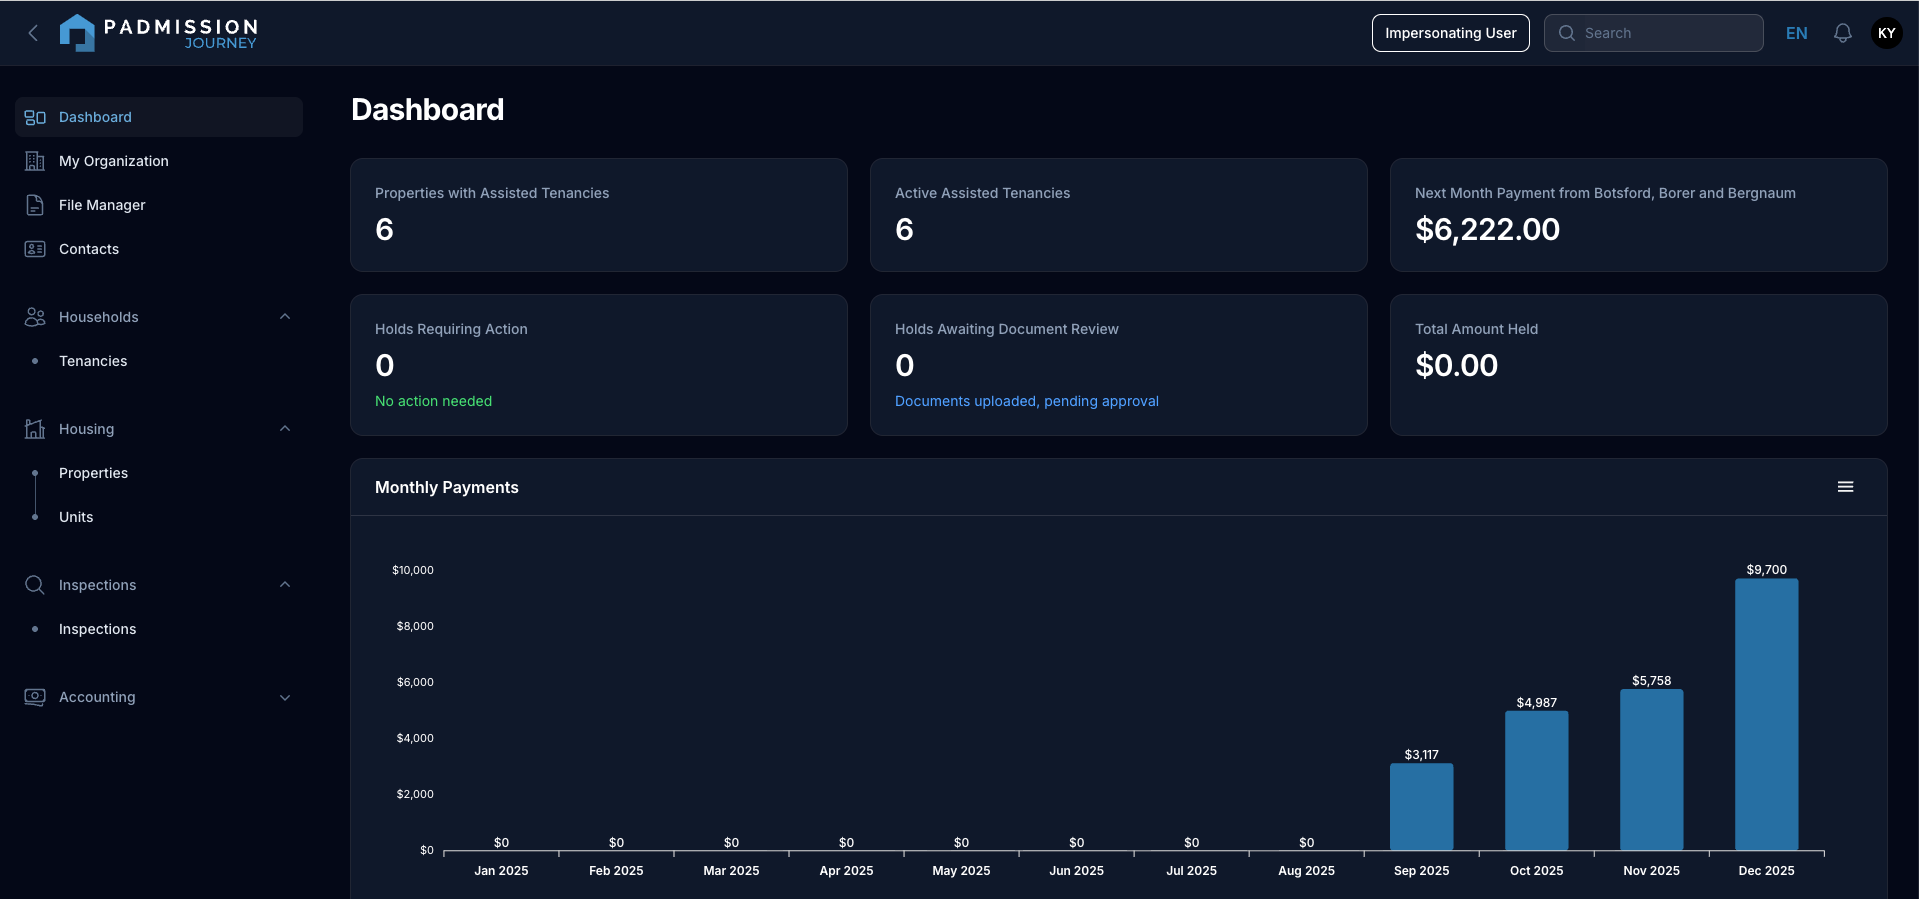Click the My Organization building icon
The height and width of the screenshot is (899, 1919).
tap(35, 161)
